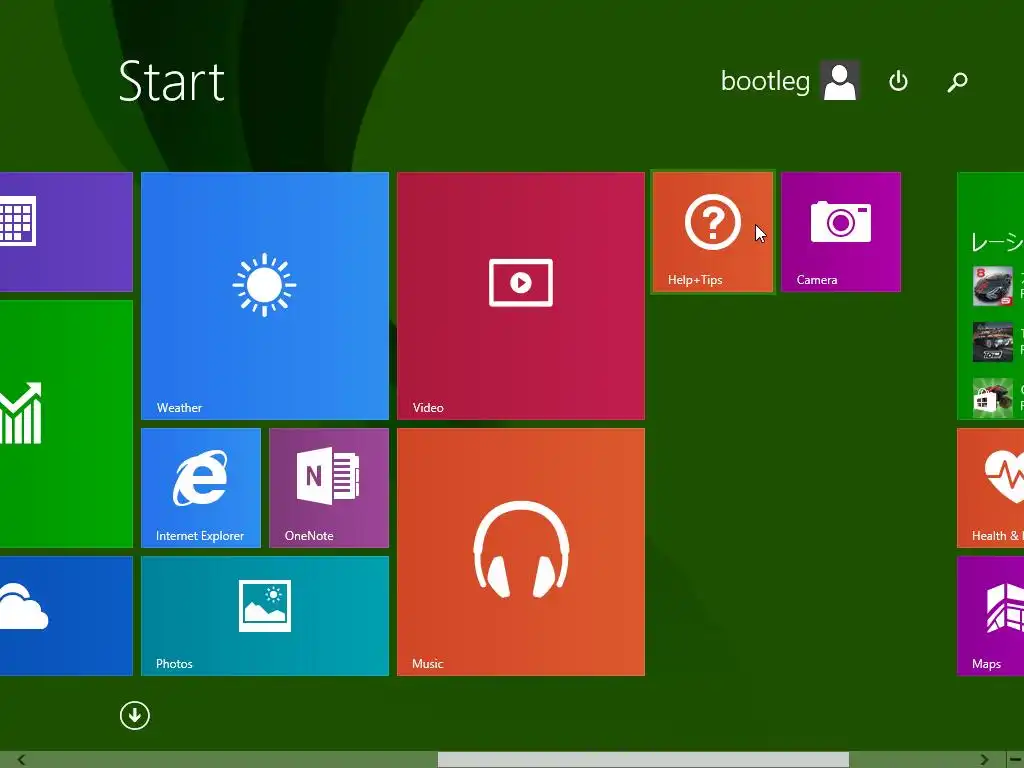Launch the Camera app tile

click(840, 232)
